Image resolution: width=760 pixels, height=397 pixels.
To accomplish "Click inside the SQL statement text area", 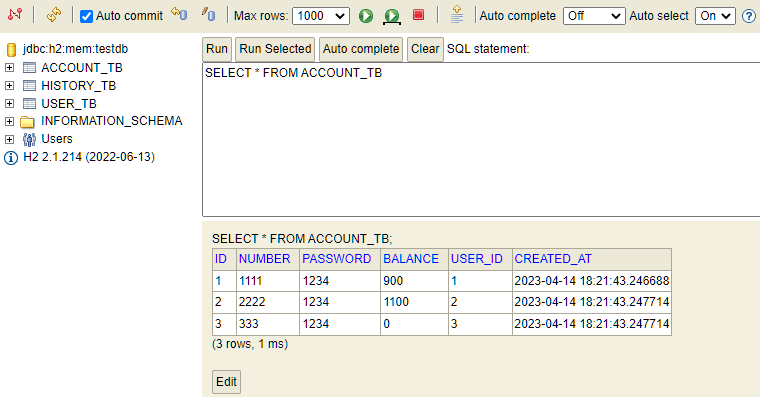I will [x=481, y=140].
